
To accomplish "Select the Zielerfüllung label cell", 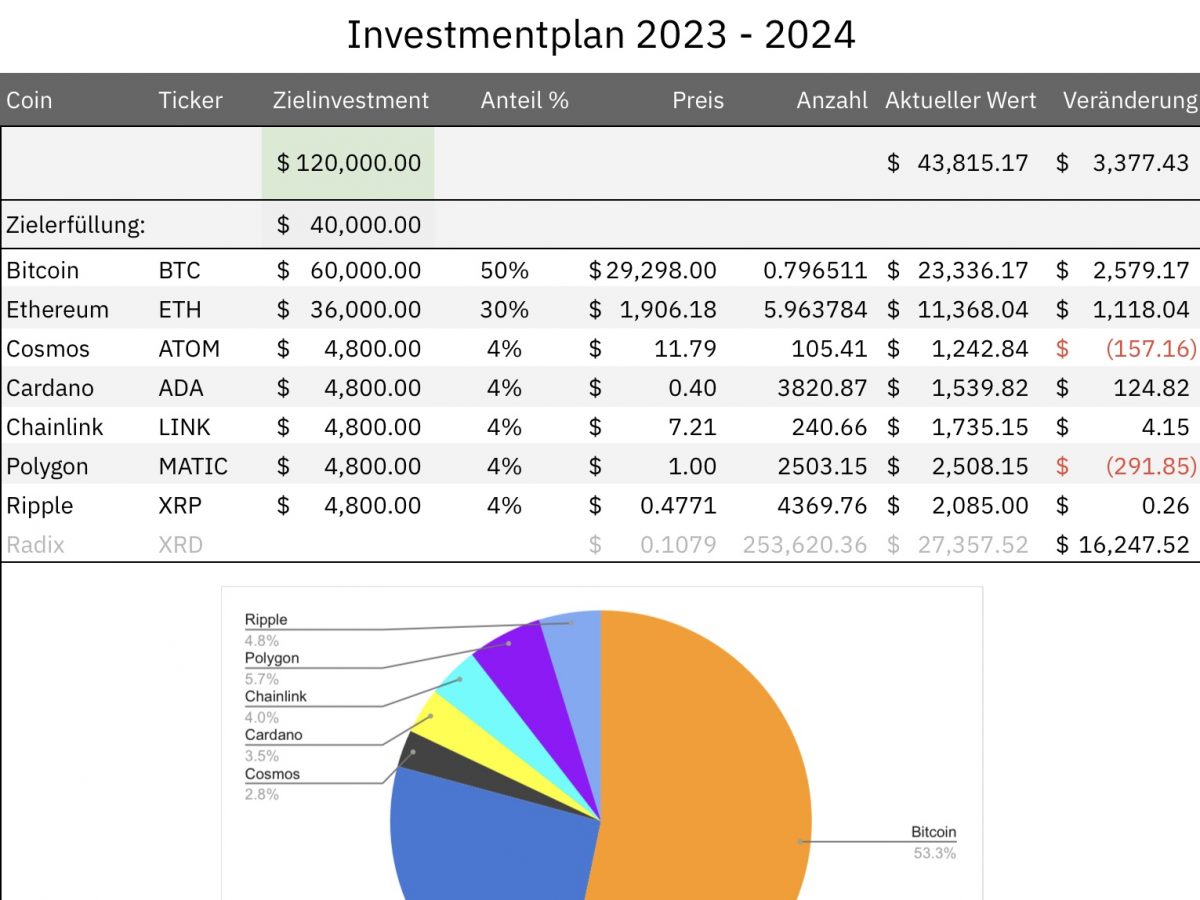I will tap(76, 225).
